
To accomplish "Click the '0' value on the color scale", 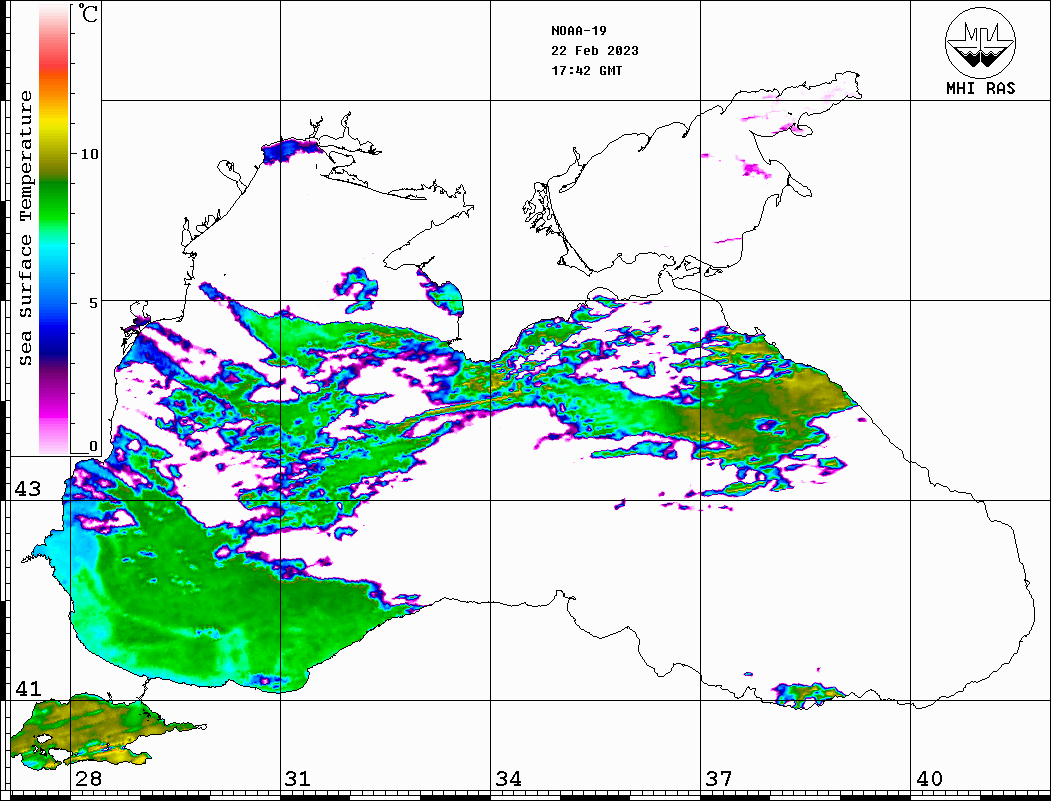I will [93, 446].
